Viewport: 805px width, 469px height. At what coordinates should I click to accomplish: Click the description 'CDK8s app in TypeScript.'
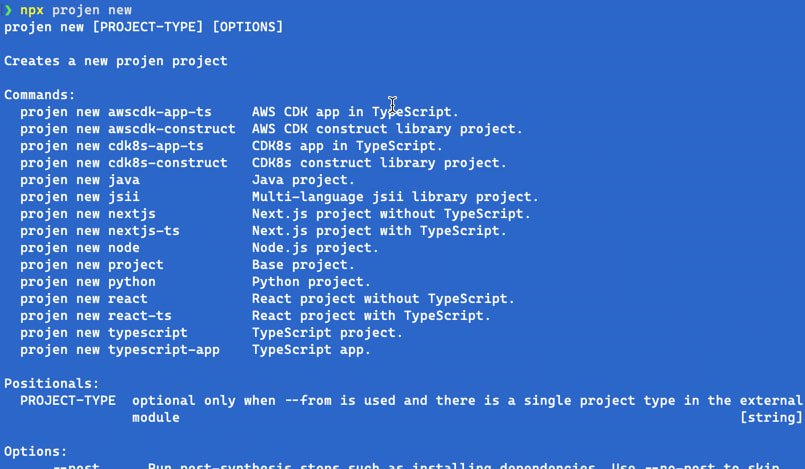click(347, 146)
